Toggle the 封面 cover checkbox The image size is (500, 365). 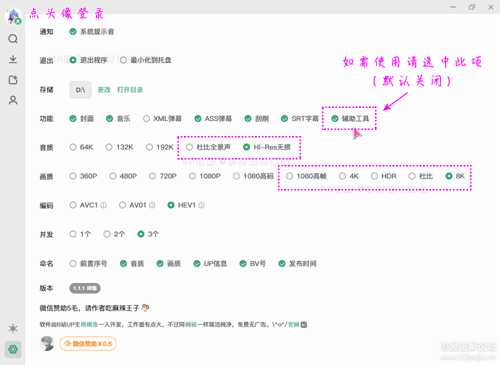73,118
